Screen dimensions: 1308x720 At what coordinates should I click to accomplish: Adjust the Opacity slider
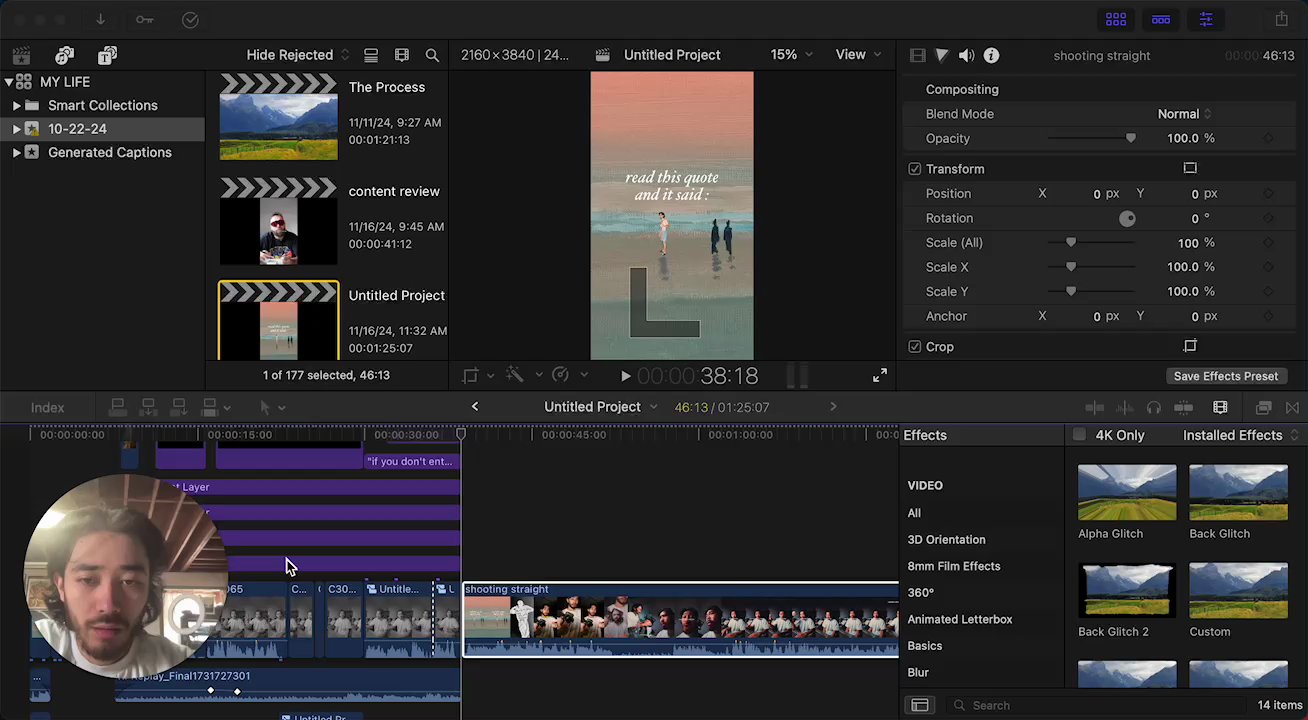1091,139
